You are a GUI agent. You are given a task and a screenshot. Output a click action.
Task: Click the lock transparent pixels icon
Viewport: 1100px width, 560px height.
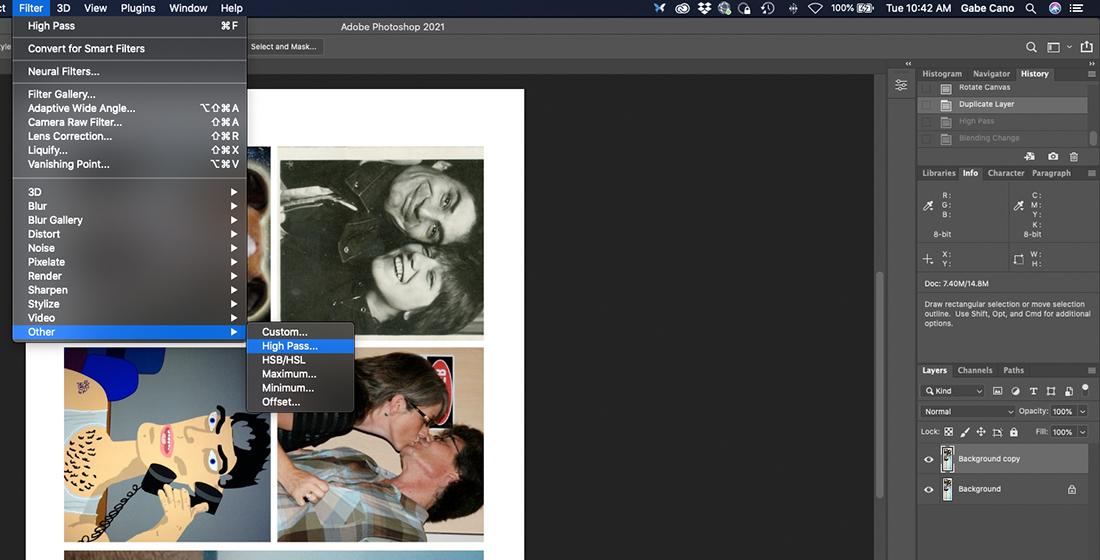point(949,432)
